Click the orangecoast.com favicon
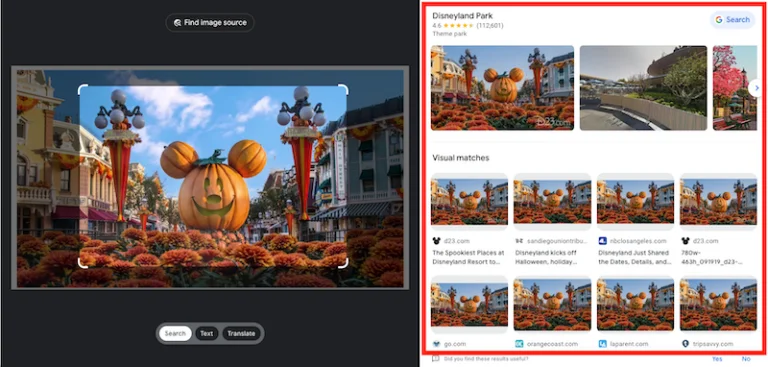 coord(519,344)
